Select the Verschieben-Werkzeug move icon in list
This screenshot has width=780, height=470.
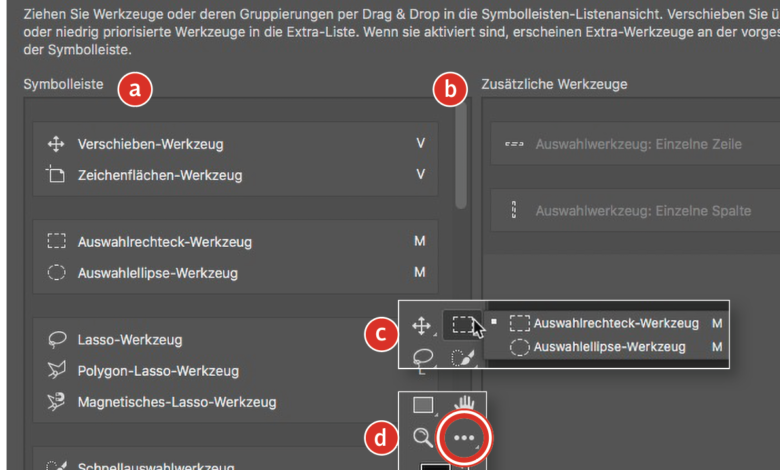56,144
